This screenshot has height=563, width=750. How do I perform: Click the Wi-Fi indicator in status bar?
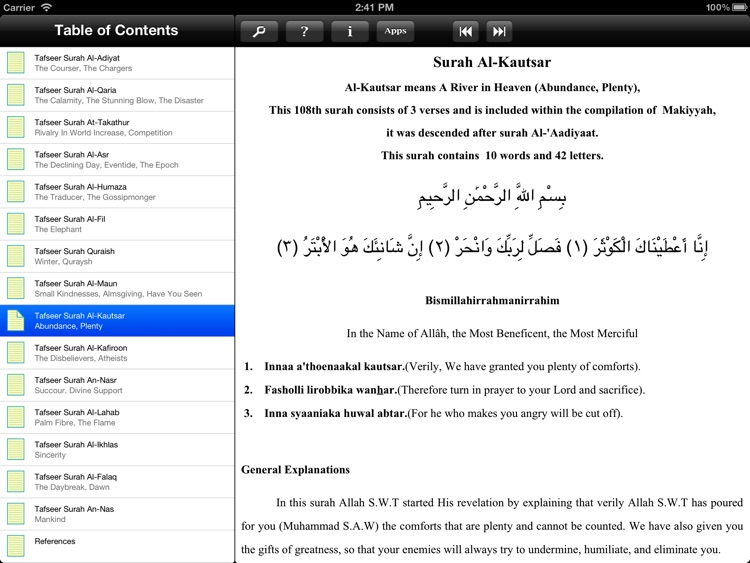pyautogui.click(x=46, y=7)
